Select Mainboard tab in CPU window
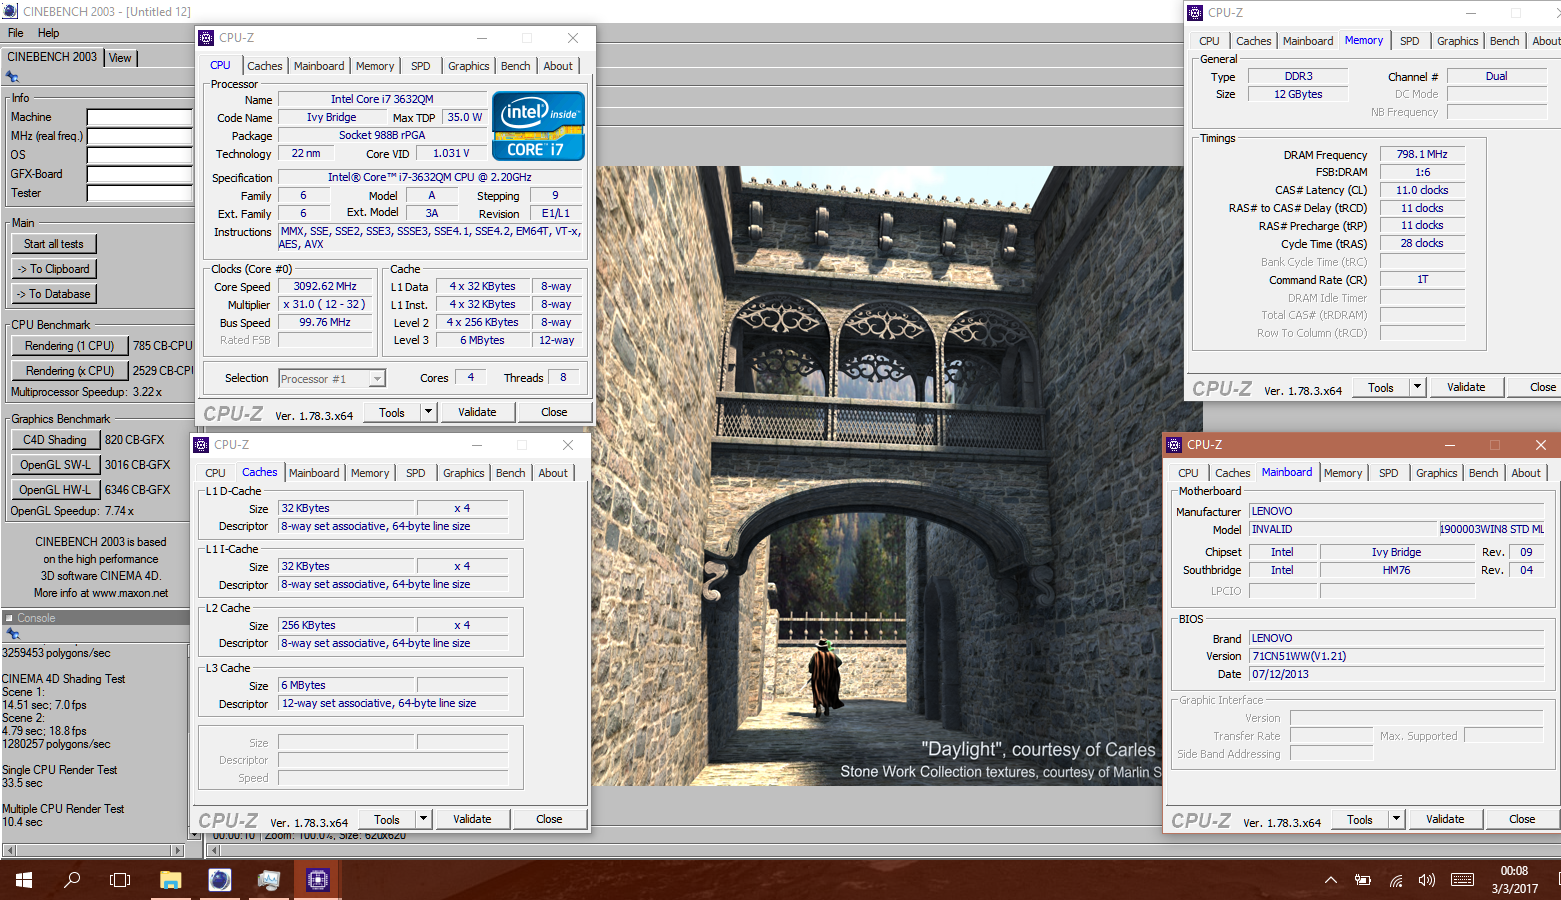This screenshot has width=1561, height=900. (x=319, y=66)
